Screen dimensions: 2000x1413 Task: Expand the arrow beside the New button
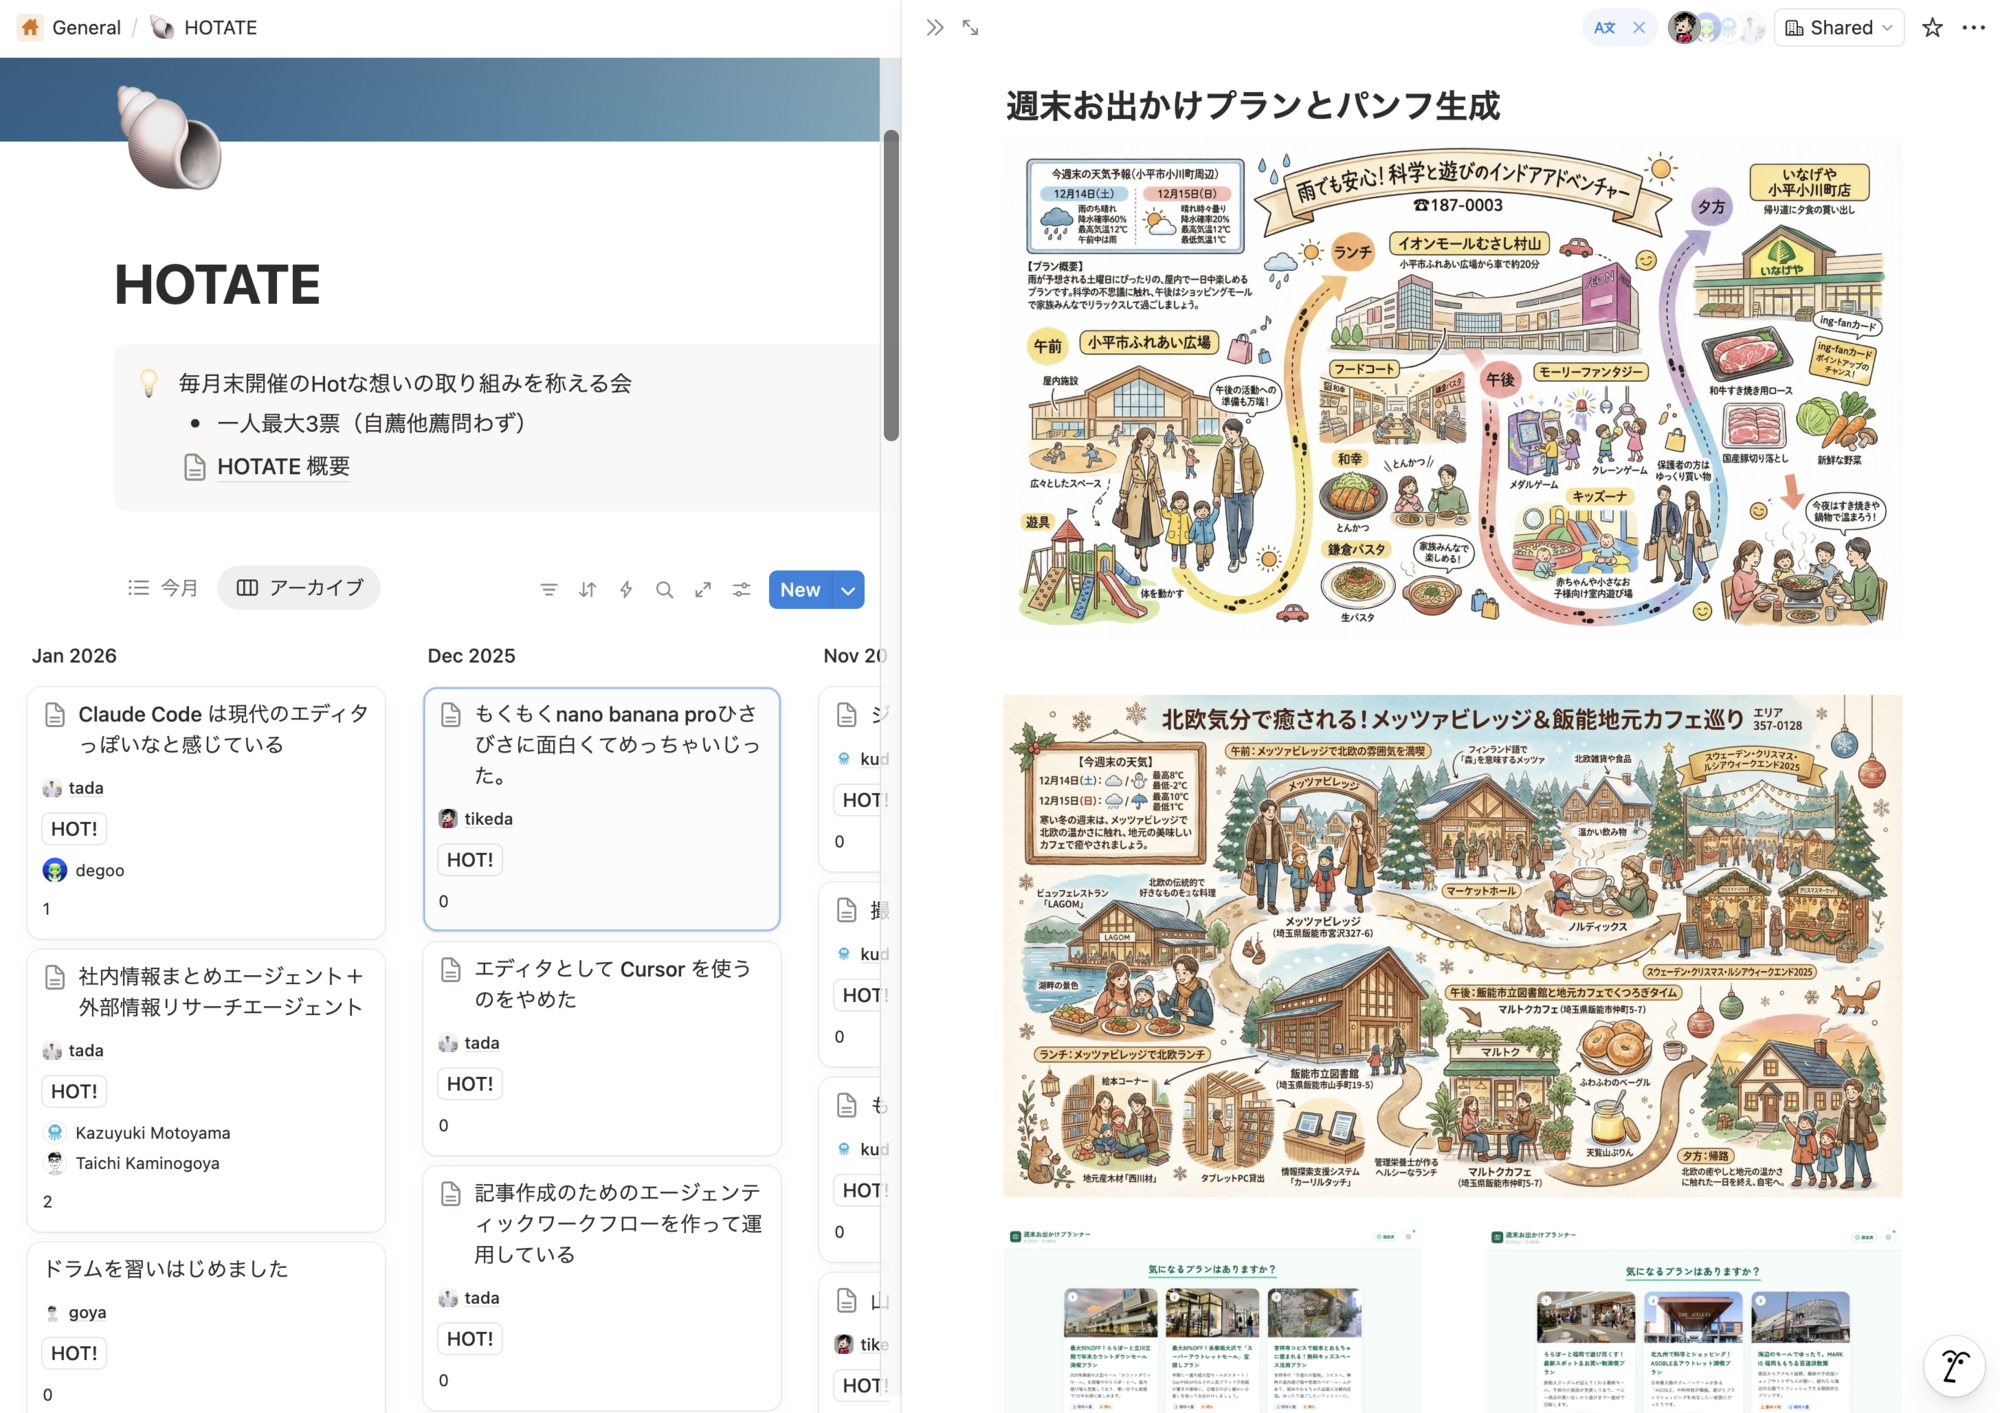pyautogui.click(x=849, y=590)
